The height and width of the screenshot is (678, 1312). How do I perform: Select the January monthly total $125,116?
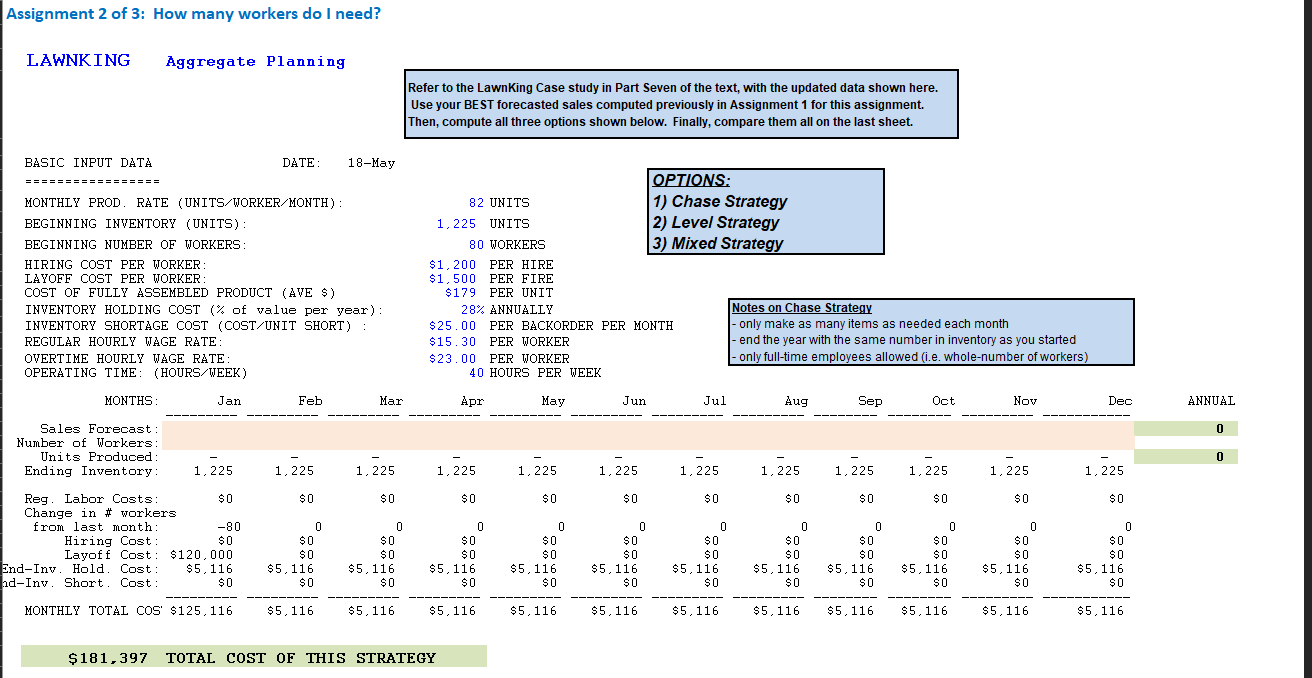point(202,611)
